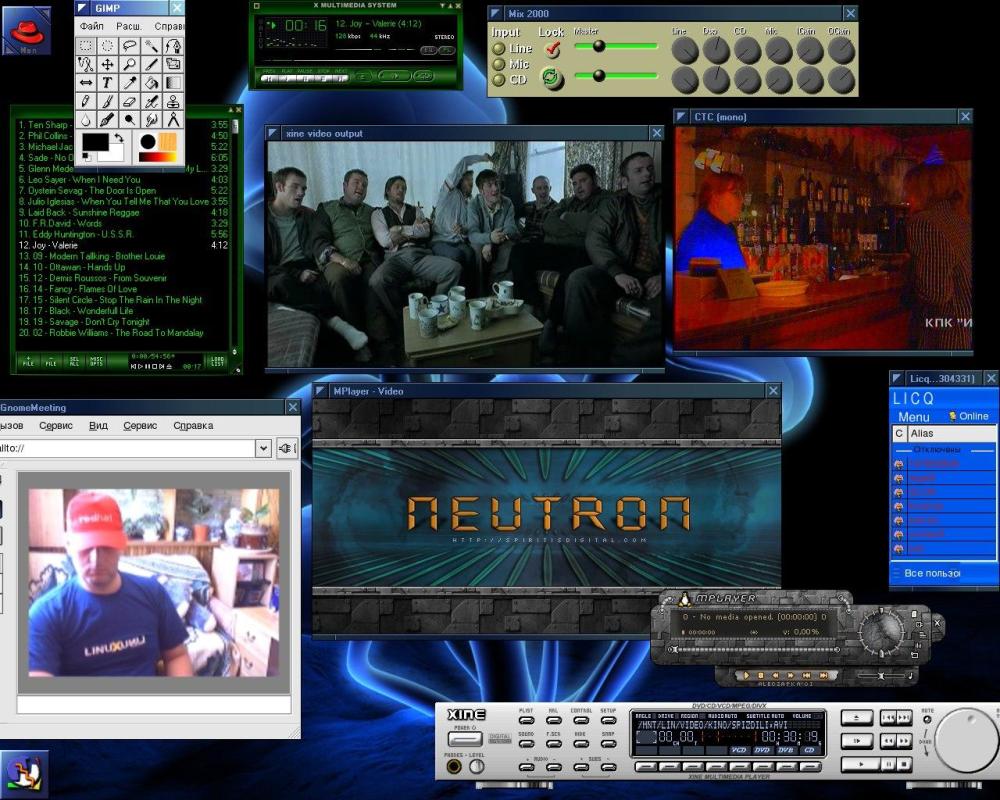Pick the Eraser tool in GIMP
The image size is (1000, 800).
click(x=129, y=101)
